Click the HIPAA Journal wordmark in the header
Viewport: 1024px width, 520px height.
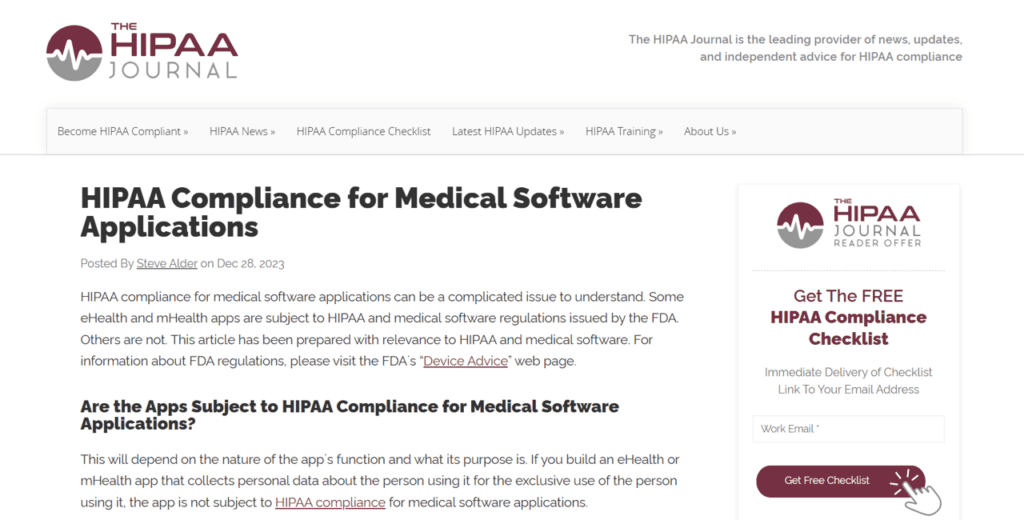(x=173, y=53)
